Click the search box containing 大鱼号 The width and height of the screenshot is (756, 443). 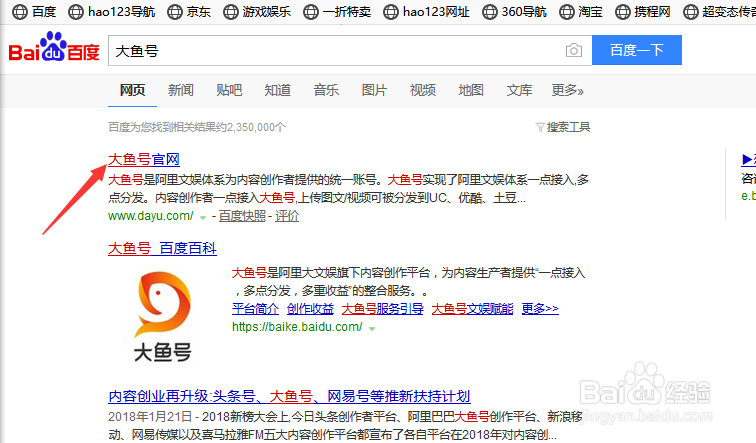[x=350, y=50]
